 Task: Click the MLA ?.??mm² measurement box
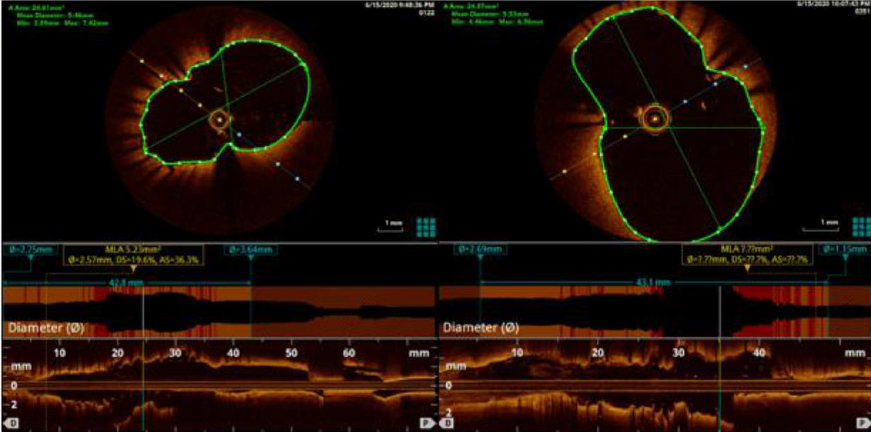747,254
